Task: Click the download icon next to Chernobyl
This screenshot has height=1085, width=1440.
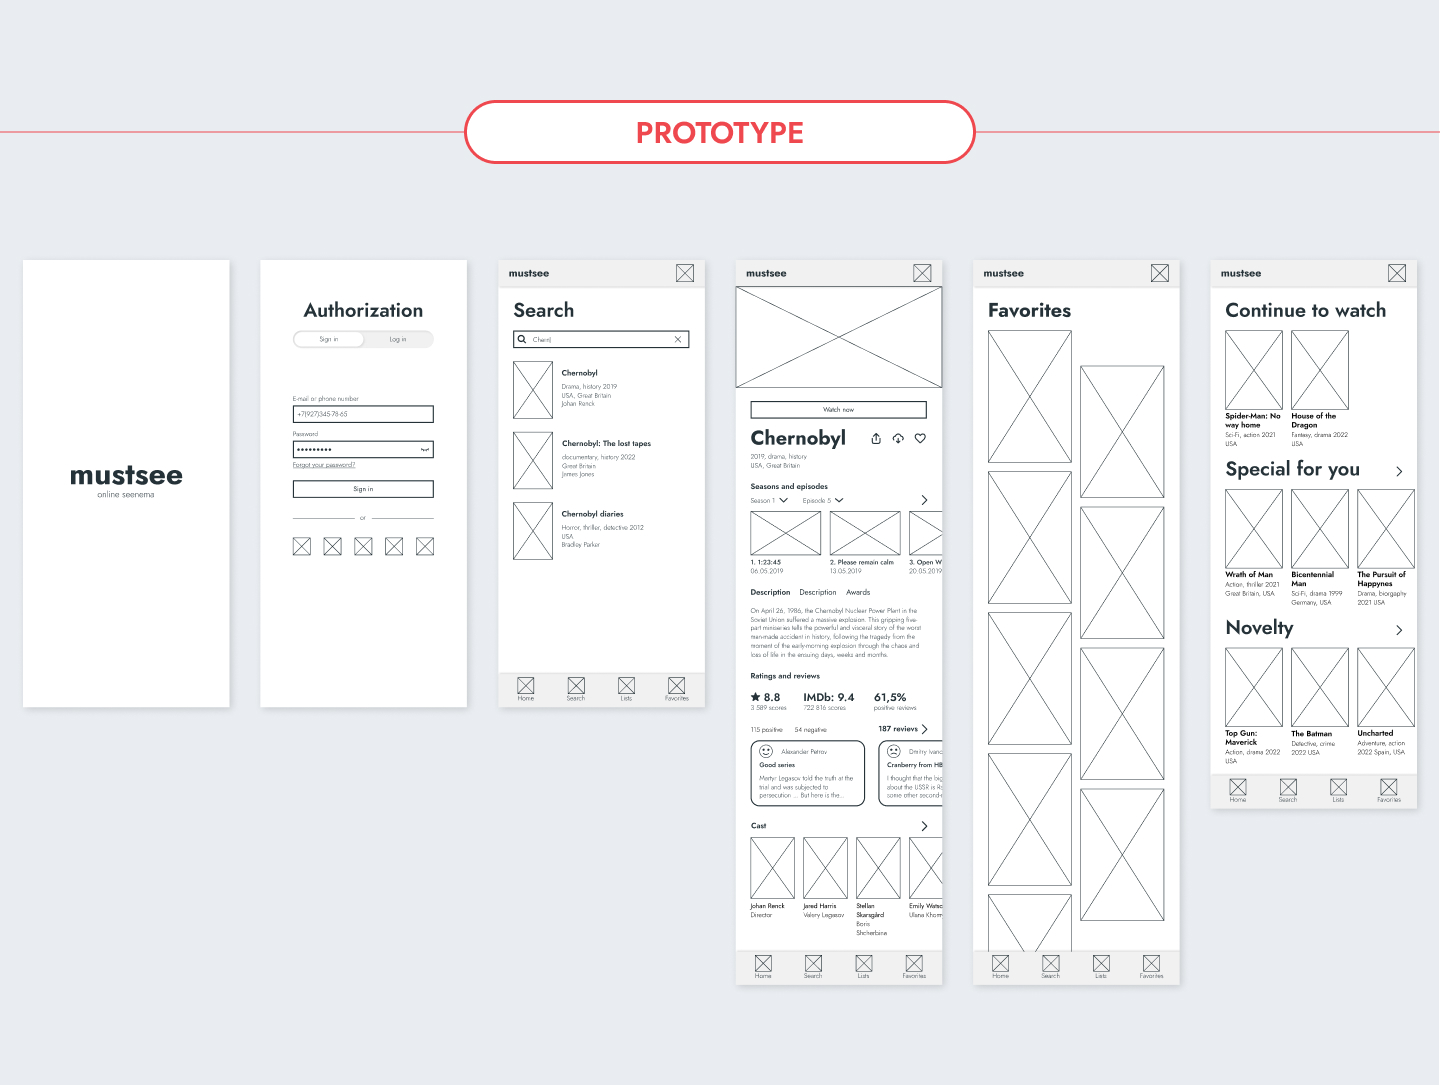Action: (x=898, y=439)
